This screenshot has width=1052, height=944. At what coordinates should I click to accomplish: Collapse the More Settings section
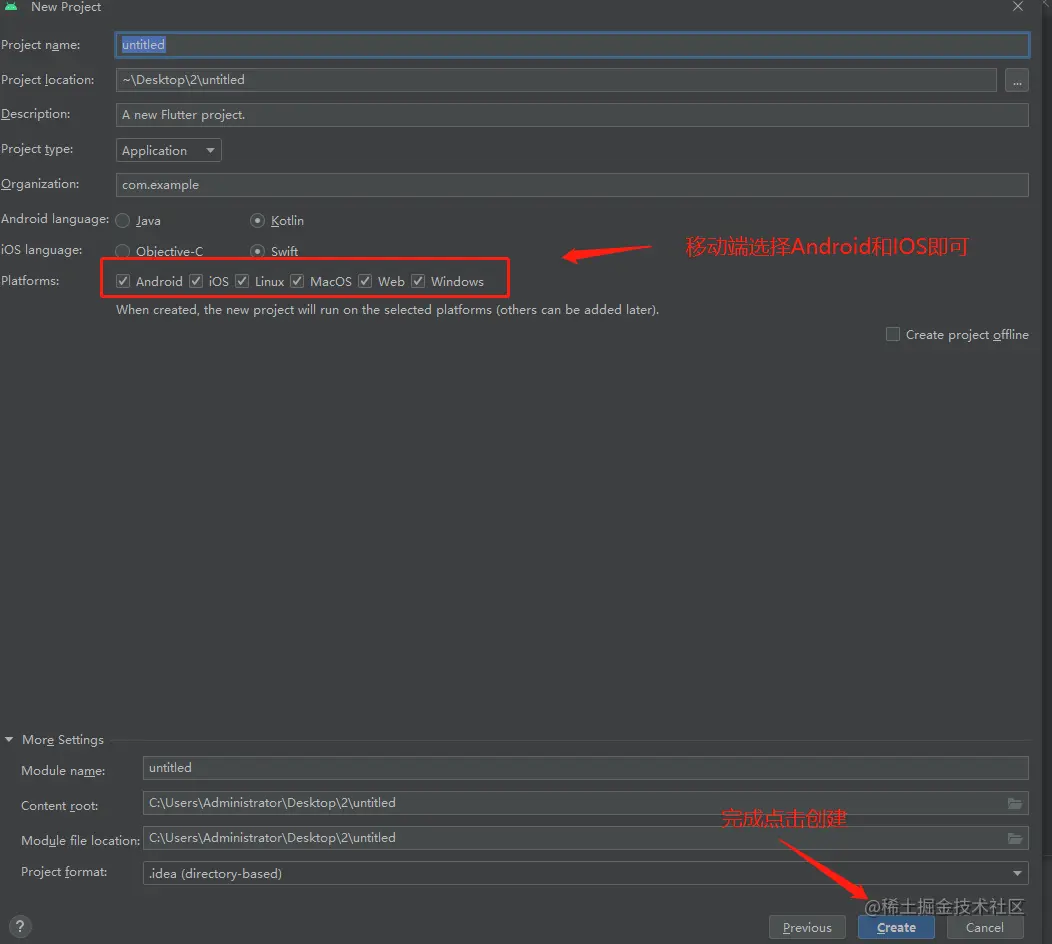coord(9,739)
